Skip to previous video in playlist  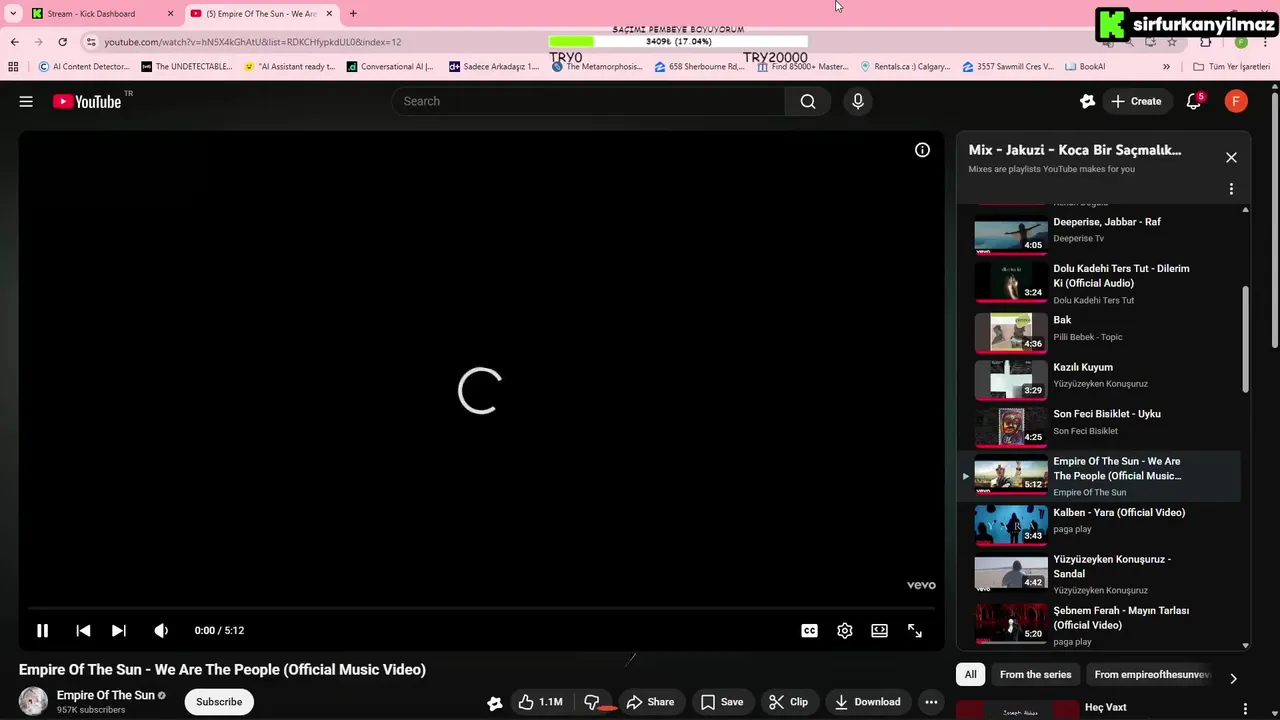pyautogui.click(x=83, y=630)
